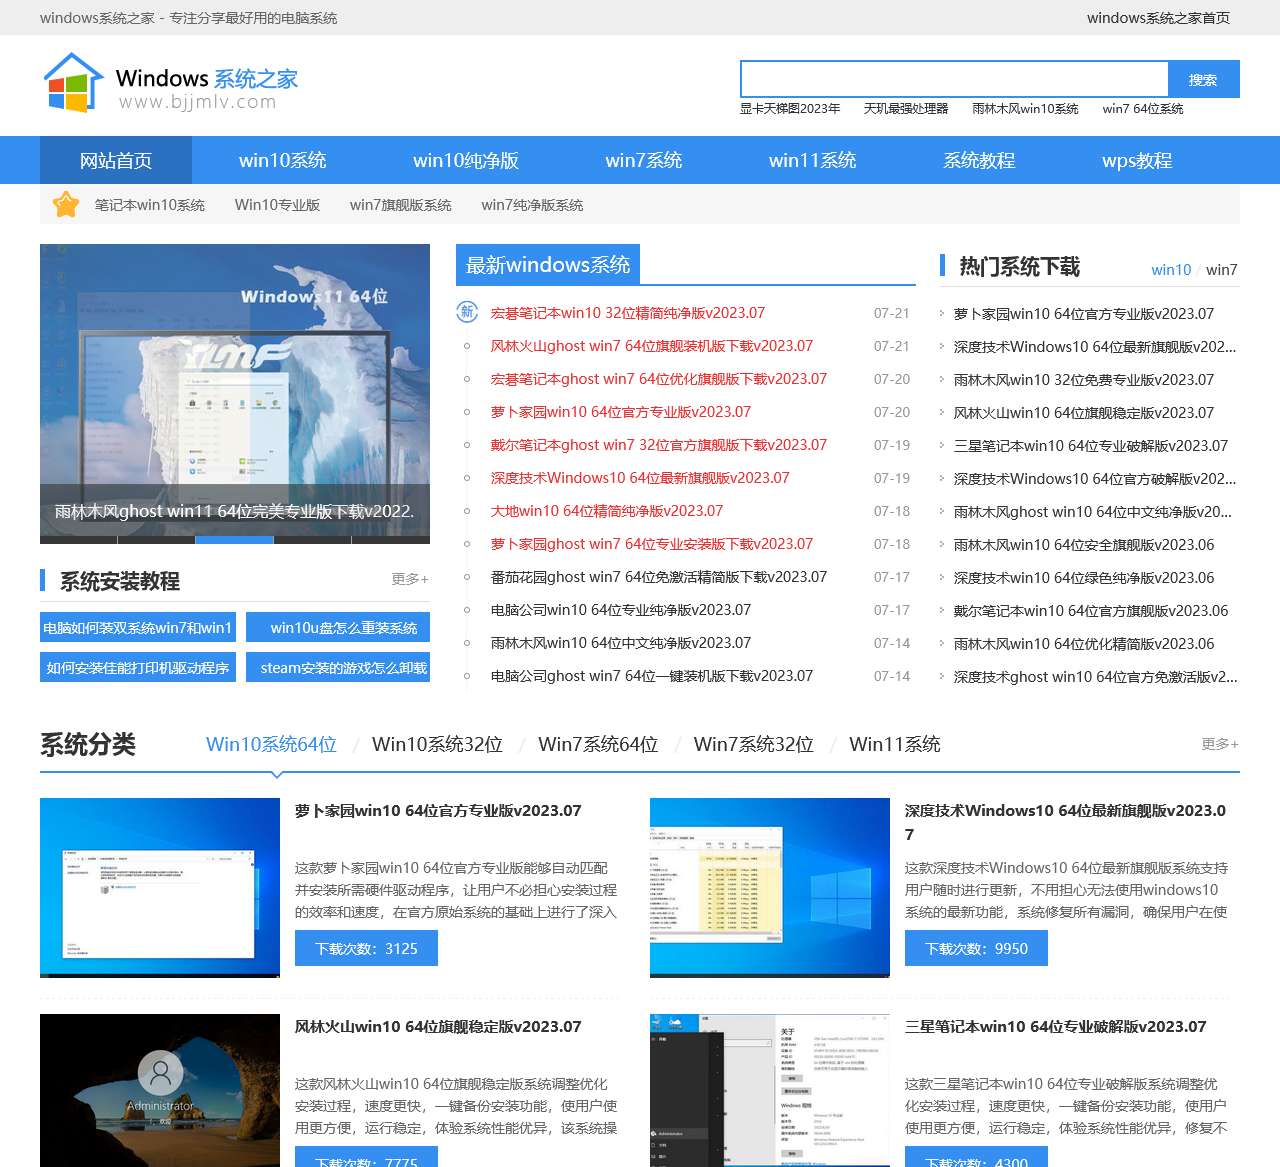Open the 深度技术Windows10 card thumbnail

(x=770, y=888)
